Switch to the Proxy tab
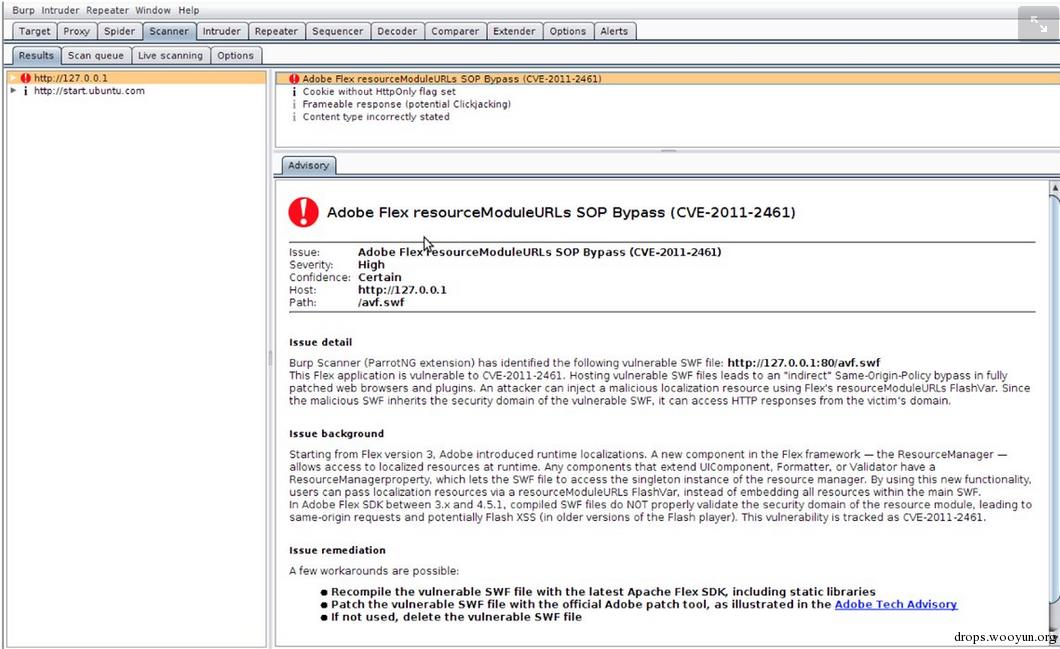This screenshot has height=649, width=1060. click(76, 31)
